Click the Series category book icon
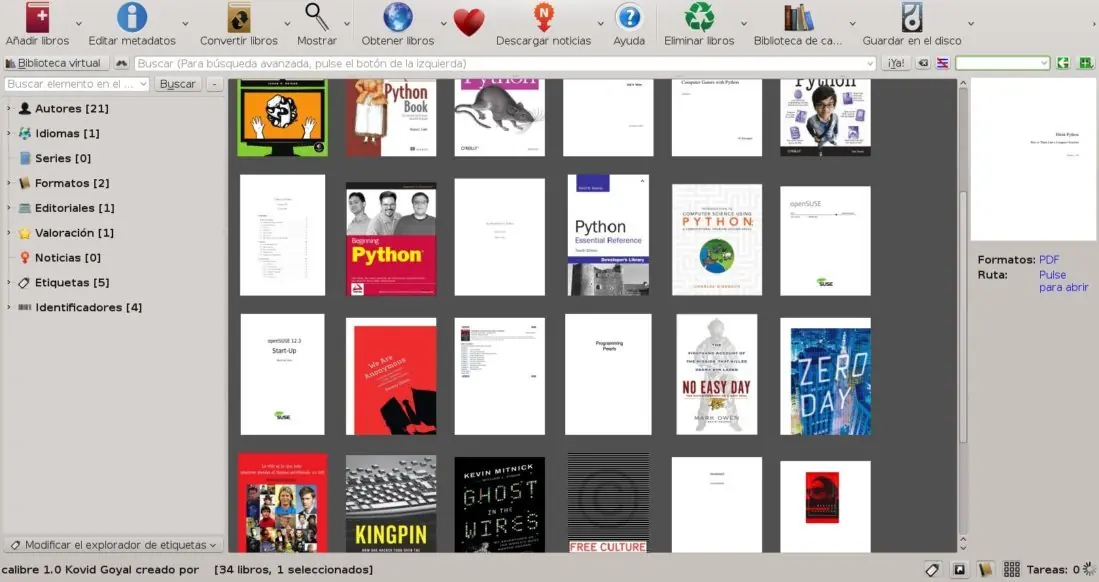Viewport: 1099px width, 582px height. (x=25, y=158)
